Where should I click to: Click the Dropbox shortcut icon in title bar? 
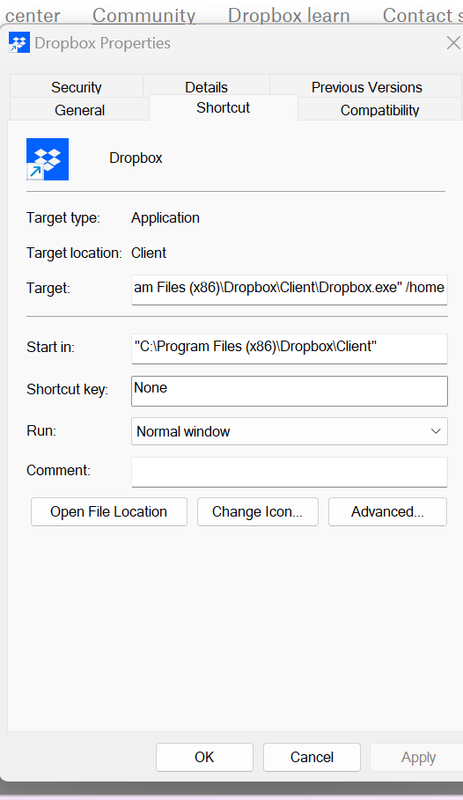(x=19, y=43)
